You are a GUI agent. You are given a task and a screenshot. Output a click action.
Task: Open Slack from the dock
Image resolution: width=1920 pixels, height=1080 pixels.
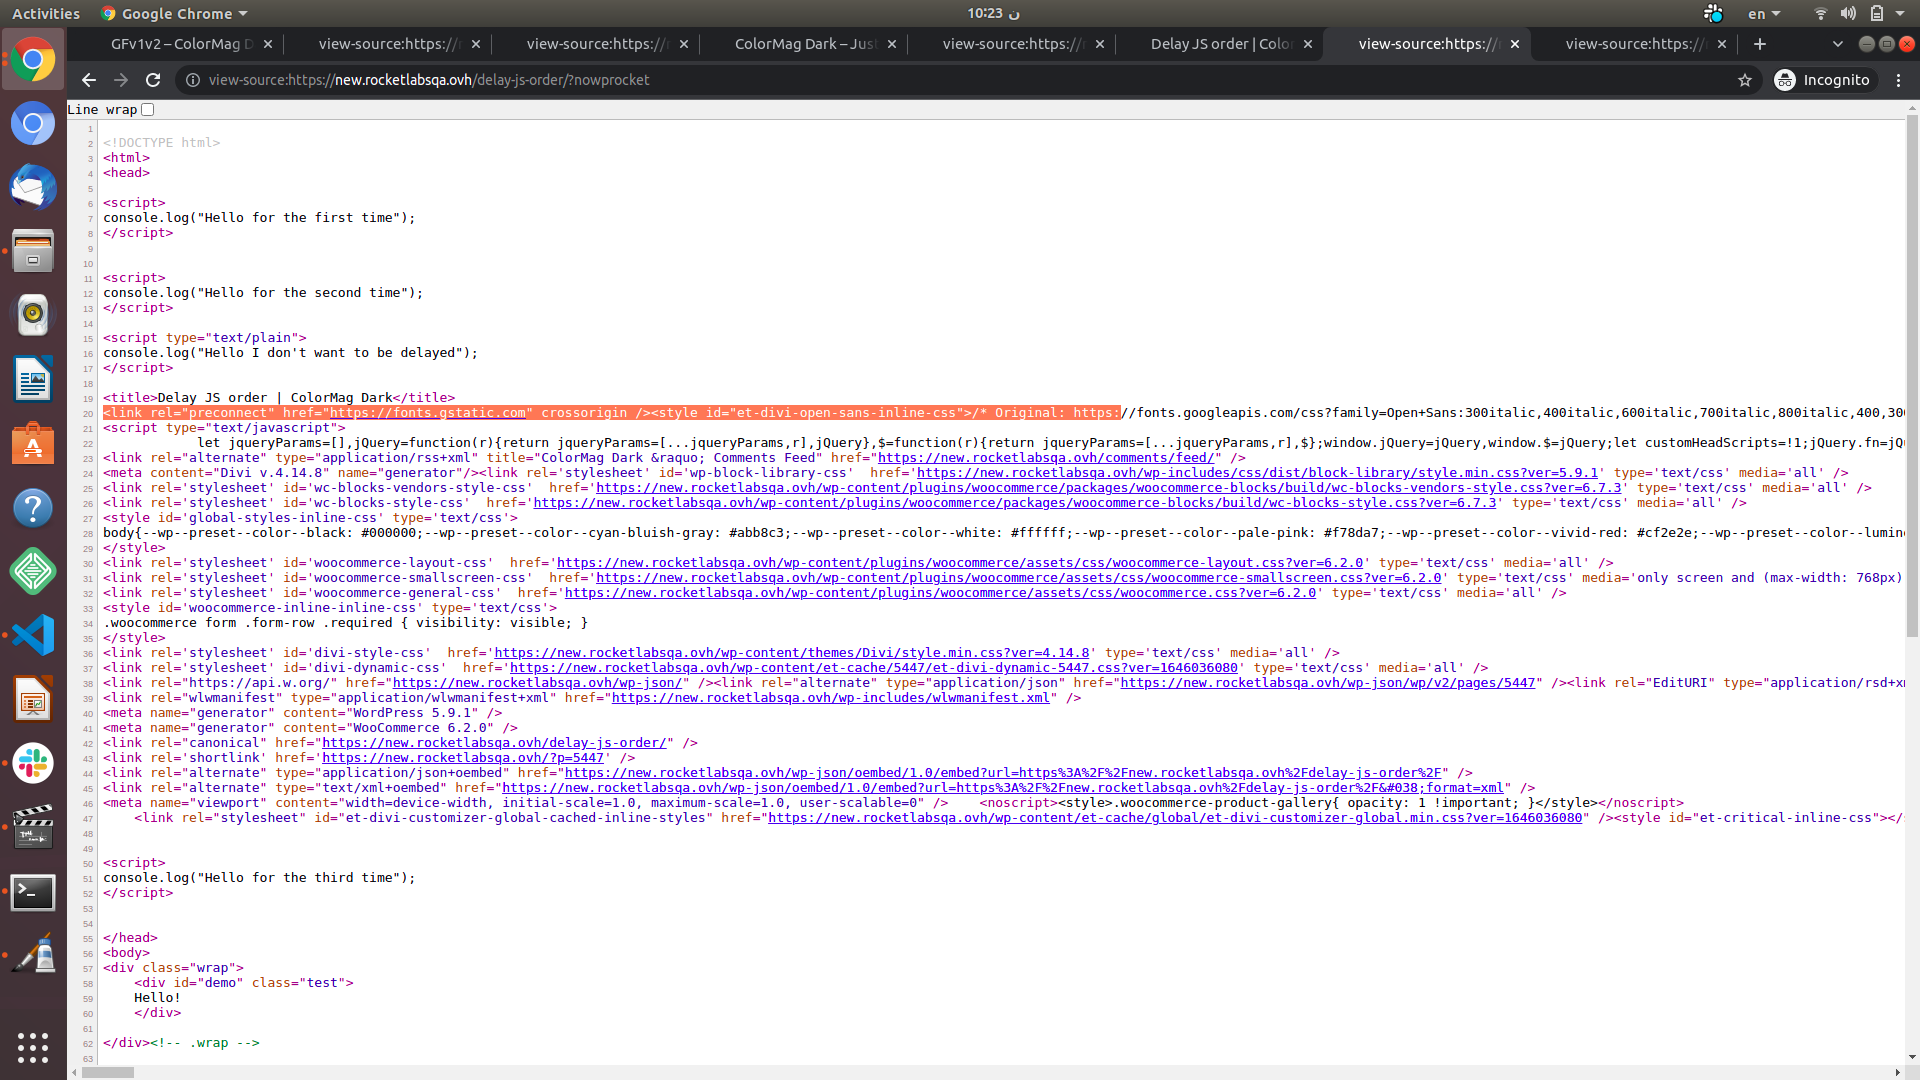coord(33,763)
